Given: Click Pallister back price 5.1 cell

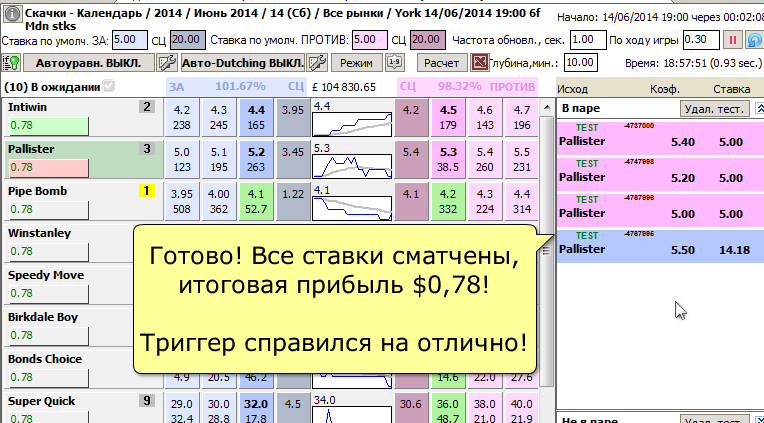Looking at the screenshot, I should tap(219, 159).
